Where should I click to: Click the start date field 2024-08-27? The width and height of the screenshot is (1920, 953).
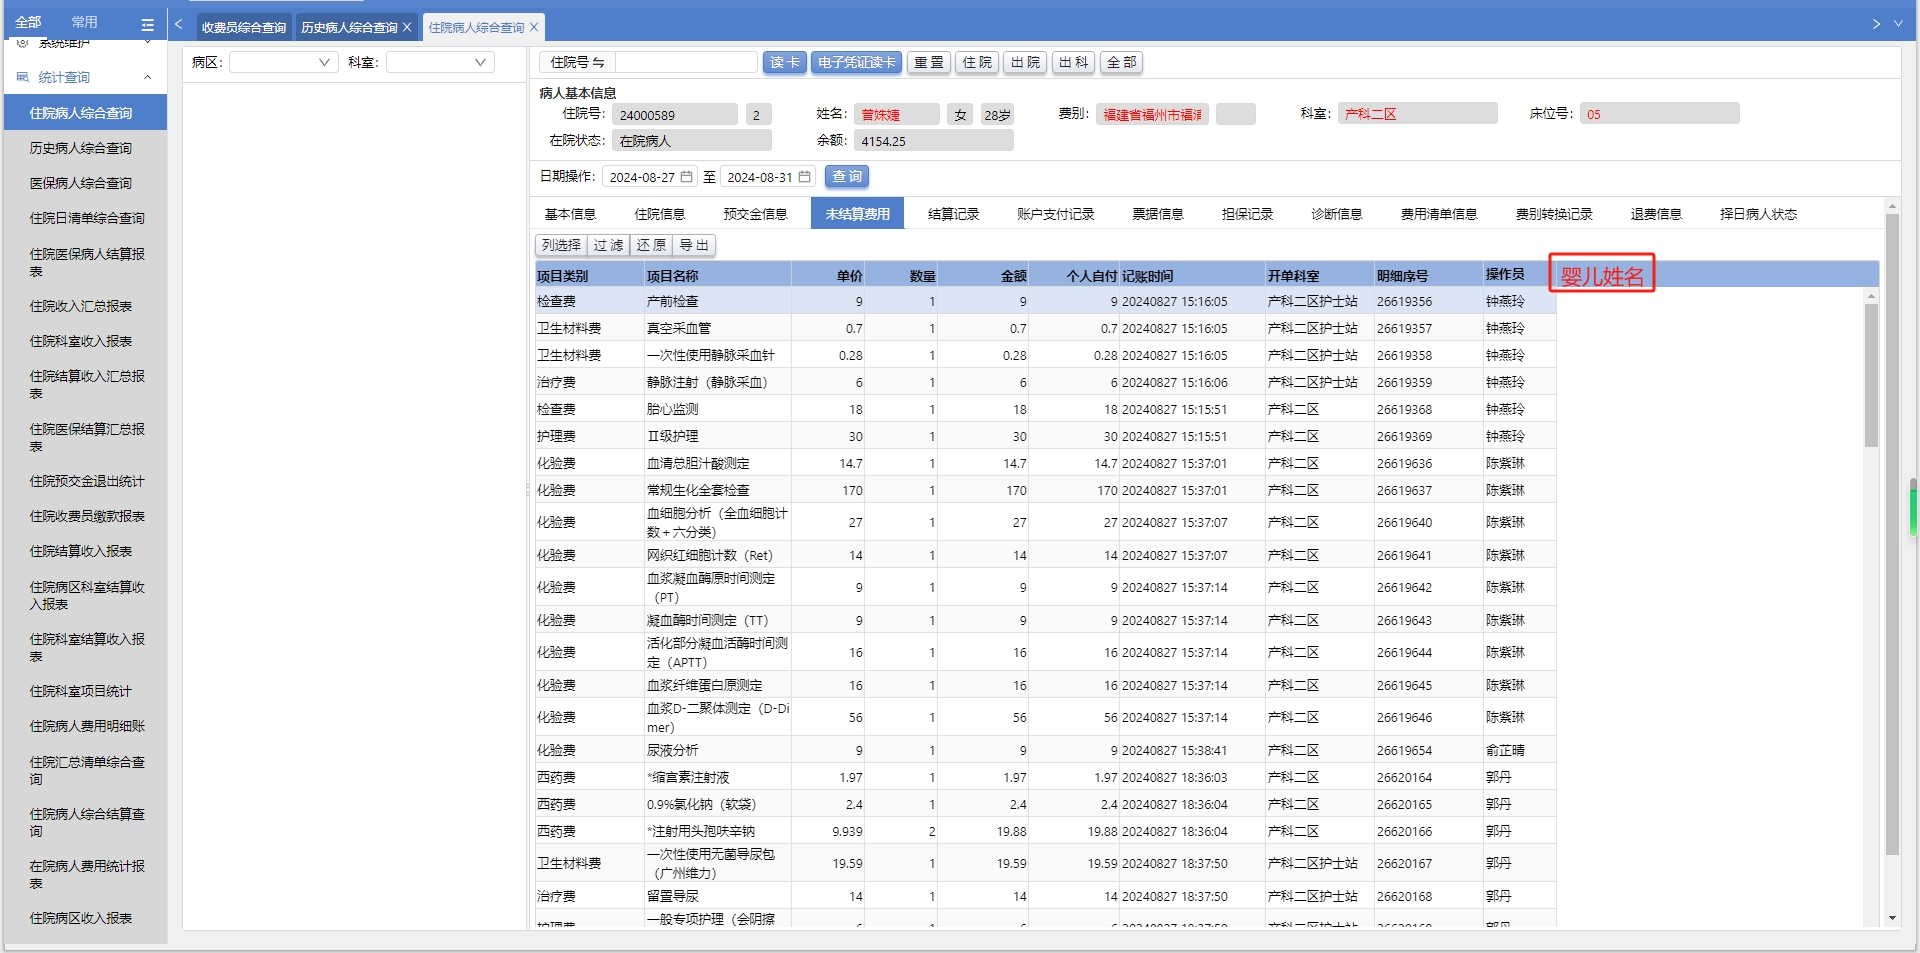point(651,177)
